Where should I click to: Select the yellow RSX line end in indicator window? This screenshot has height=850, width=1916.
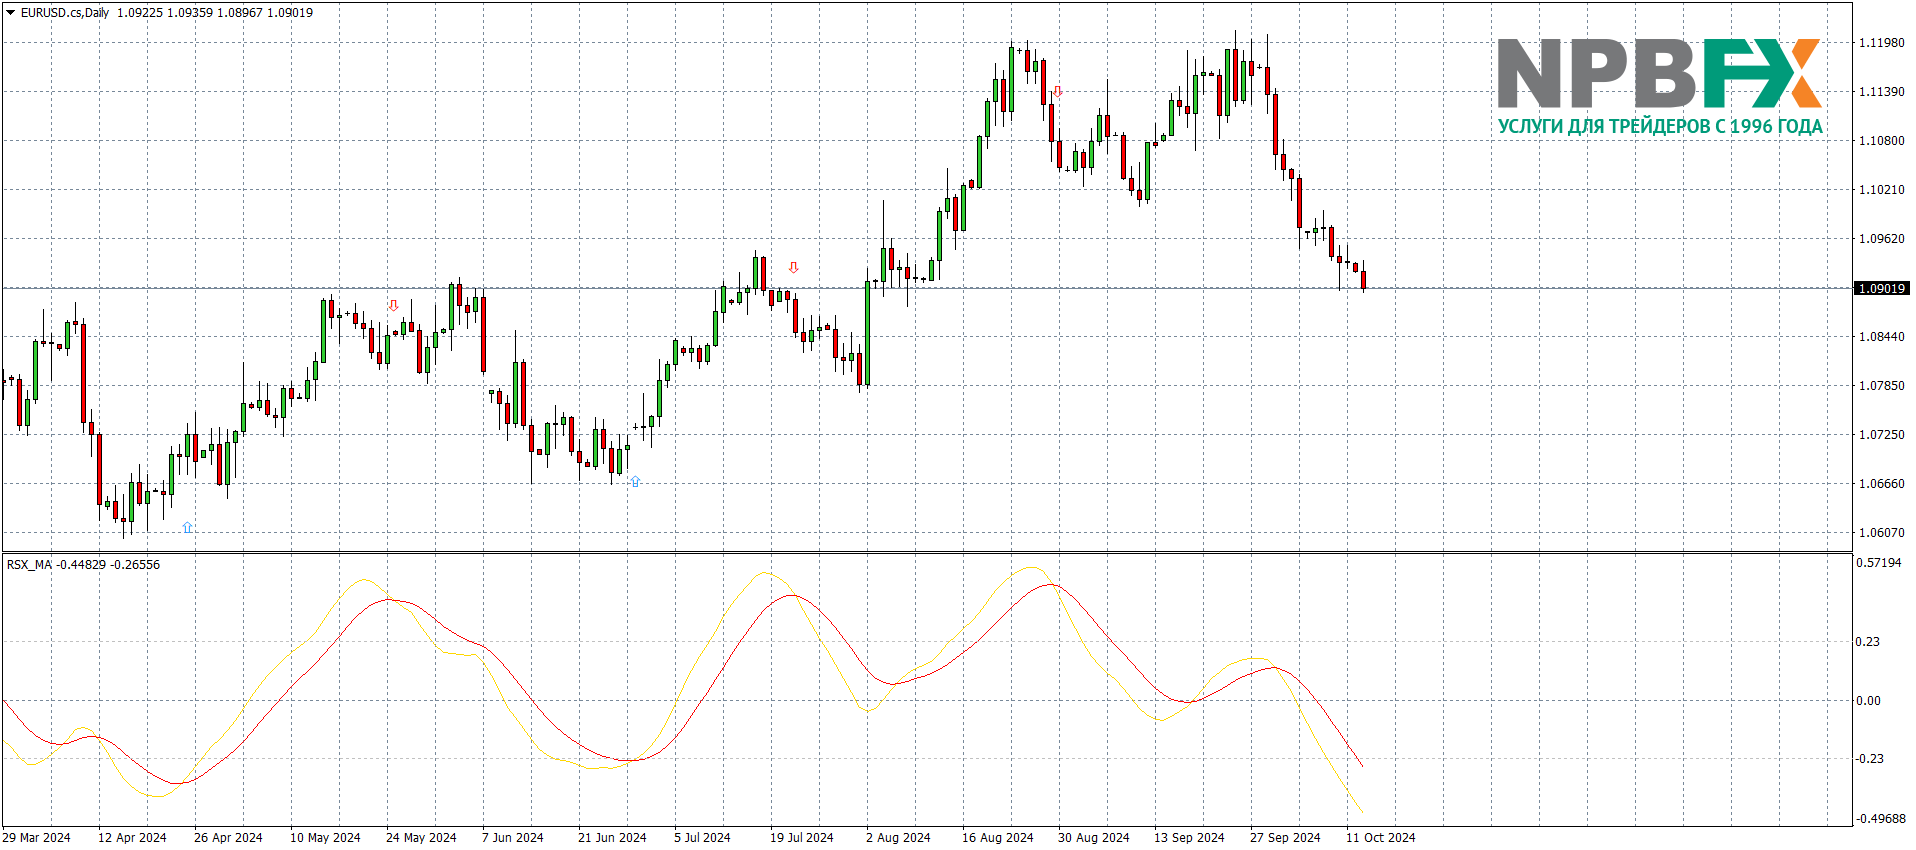point(1361,811)
